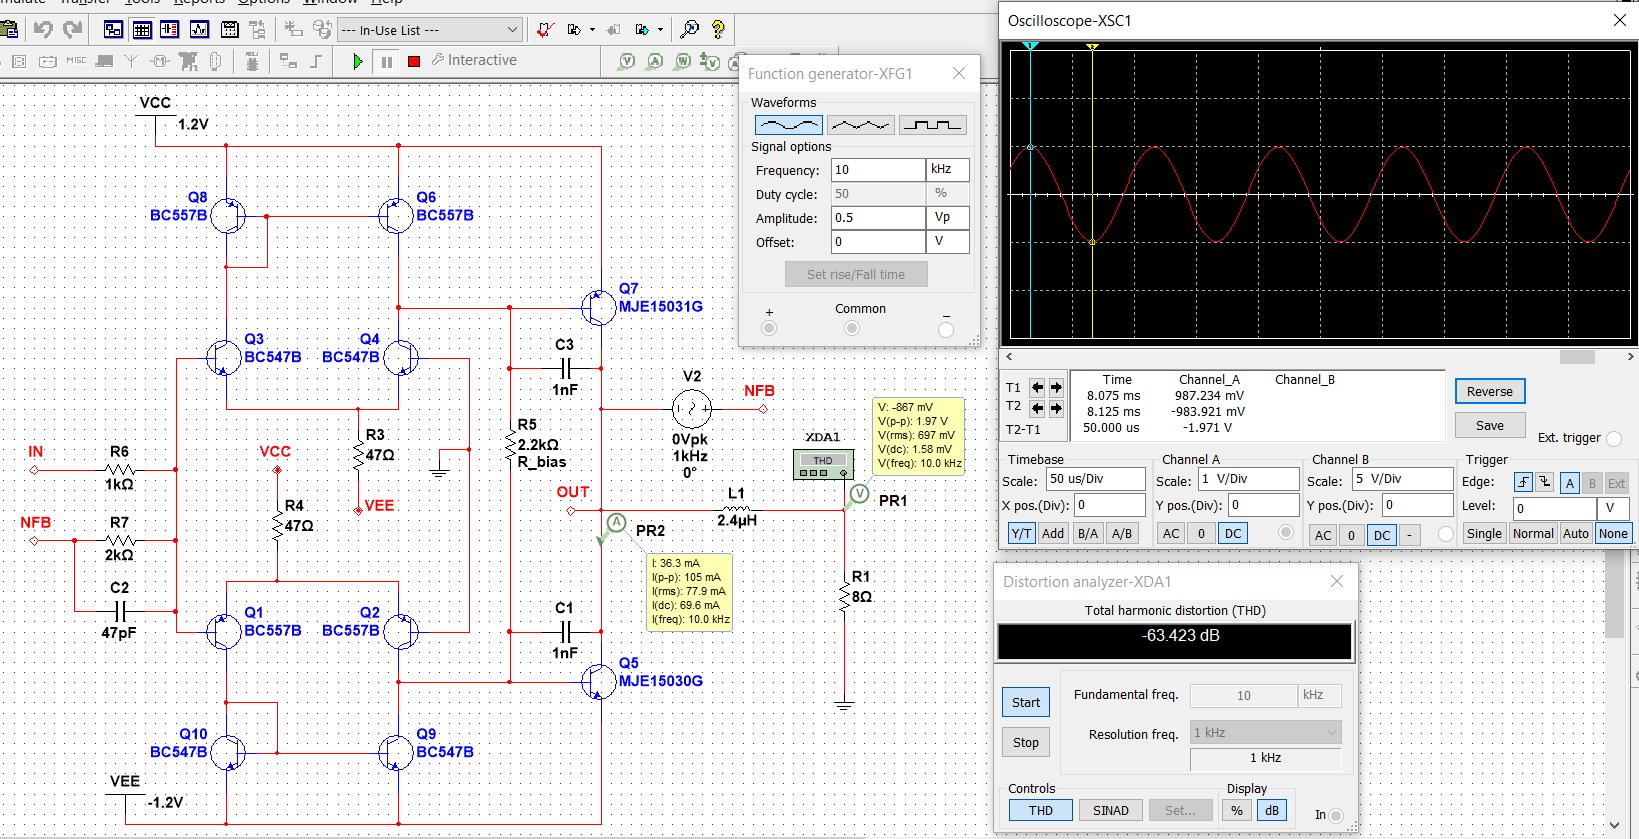Switch THD display to percent
Viewport: 1639px width, 839px height.
(x=1237, y=810)
